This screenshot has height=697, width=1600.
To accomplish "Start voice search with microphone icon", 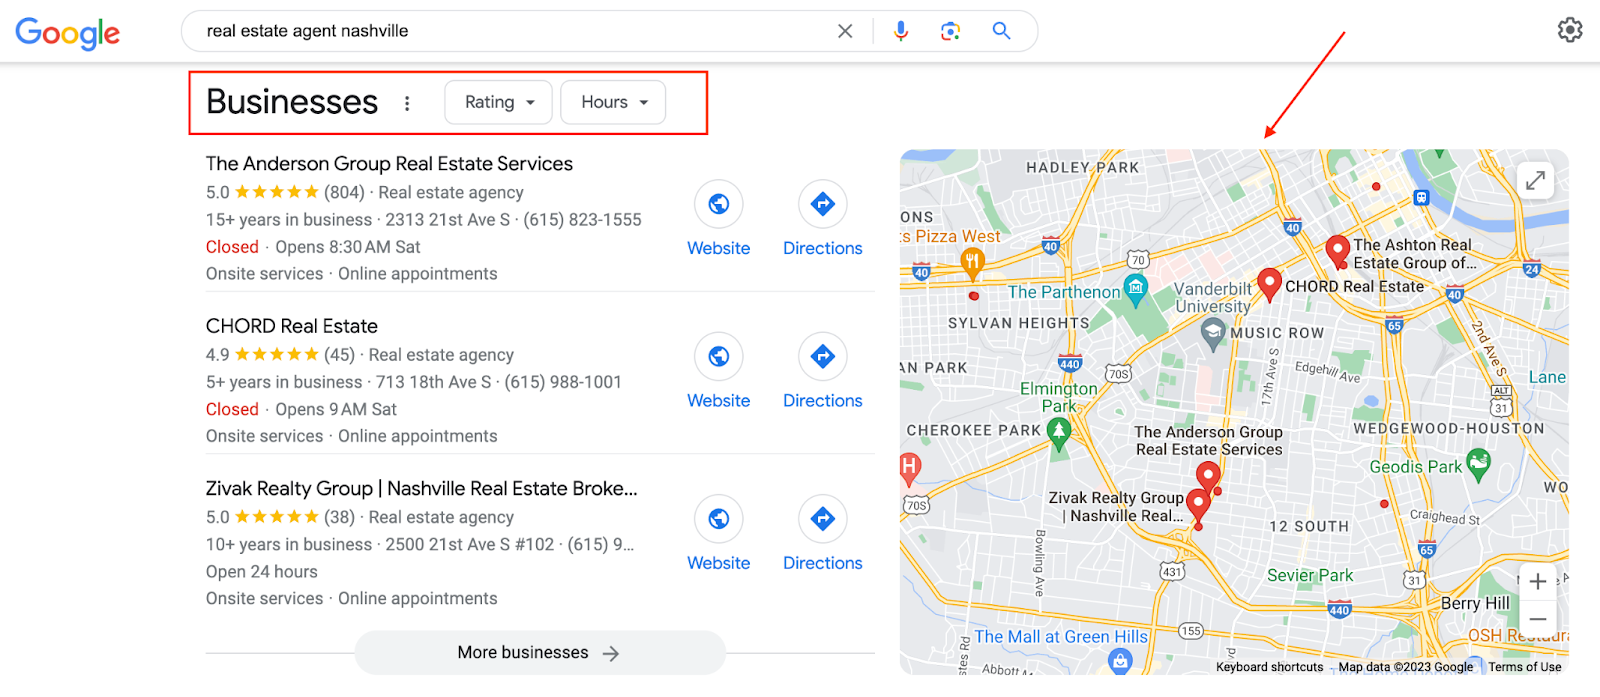I will point(901,31).
